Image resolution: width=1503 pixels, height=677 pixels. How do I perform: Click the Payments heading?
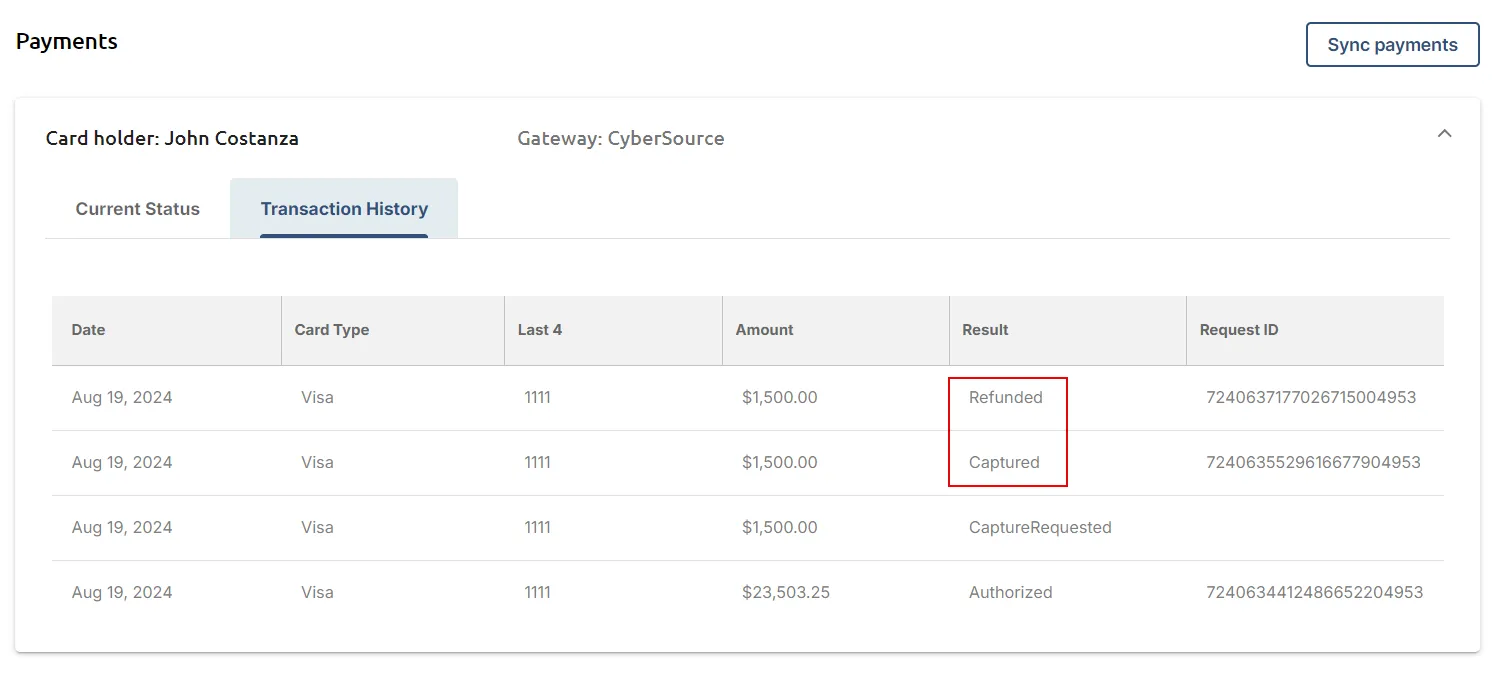point(67,42)
